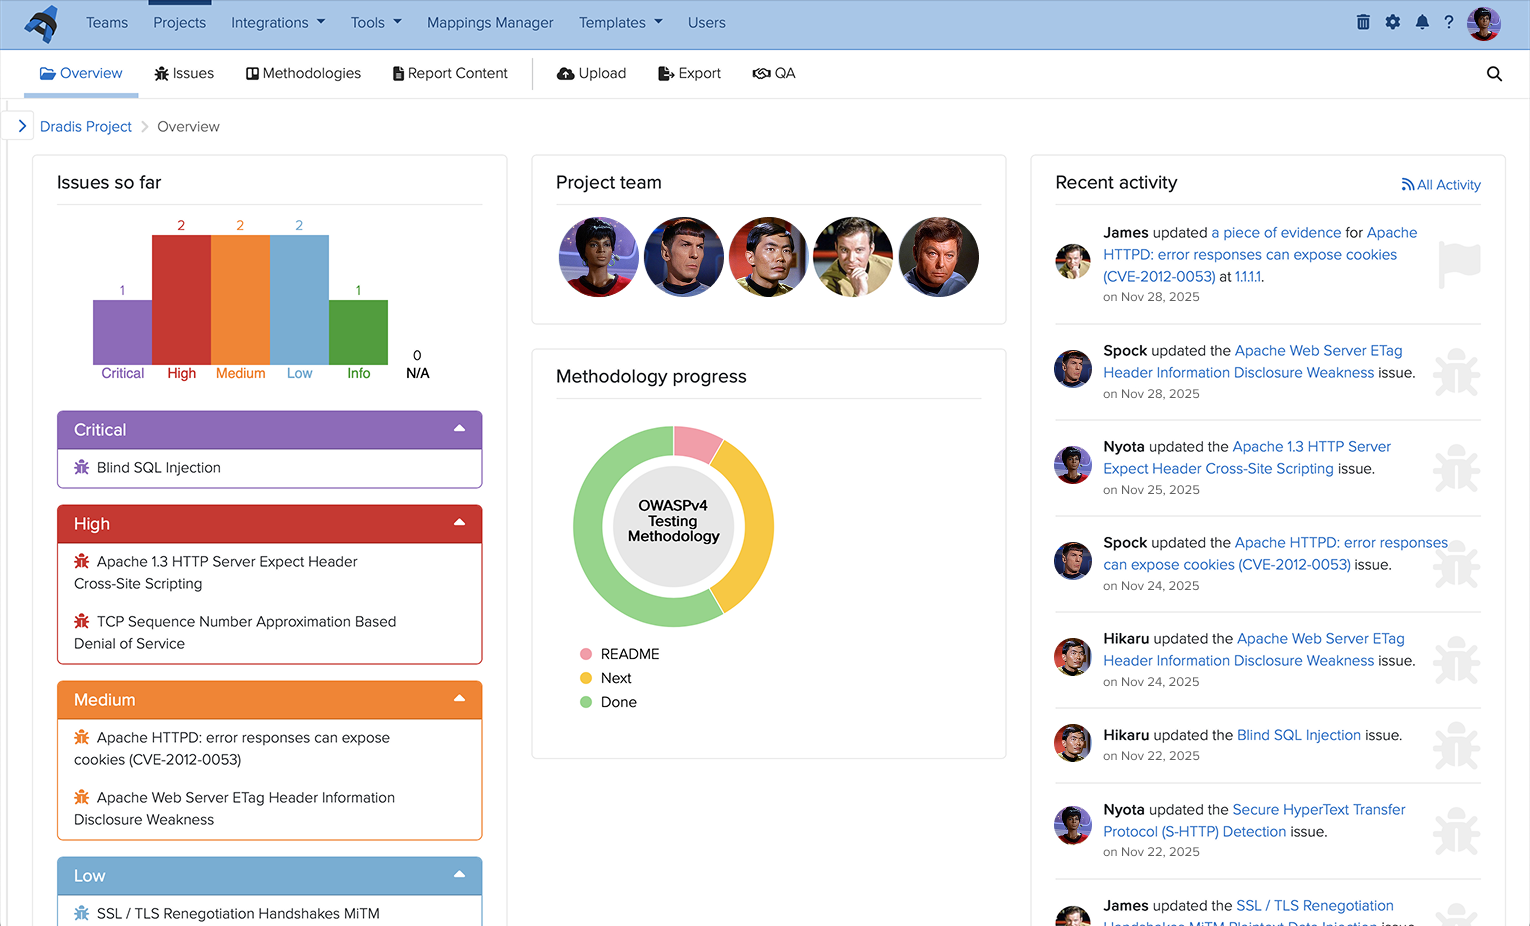Click the Dradis logo in the navbar
The image size is (1530, 926).
tap(40, 22)
